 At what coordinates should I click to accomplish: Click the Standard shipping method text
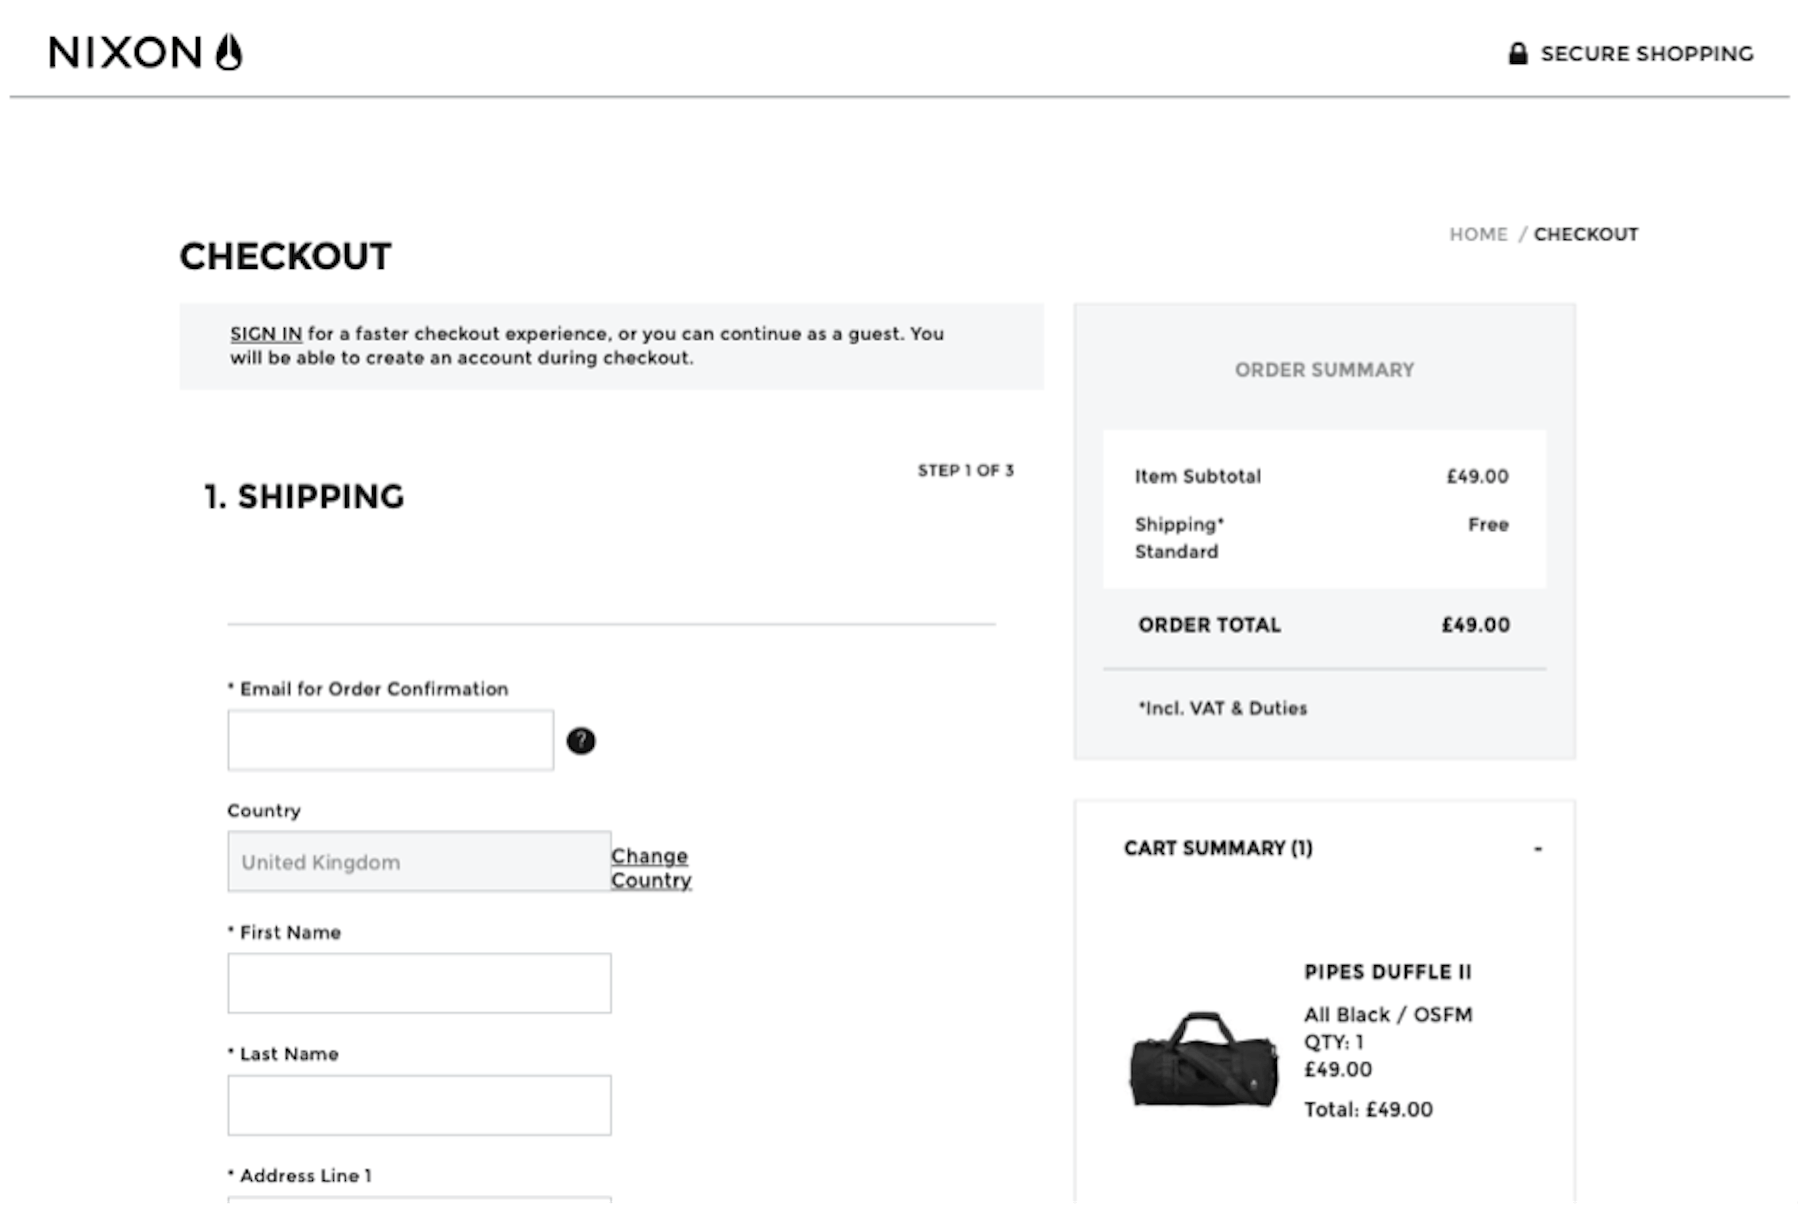1177,552
